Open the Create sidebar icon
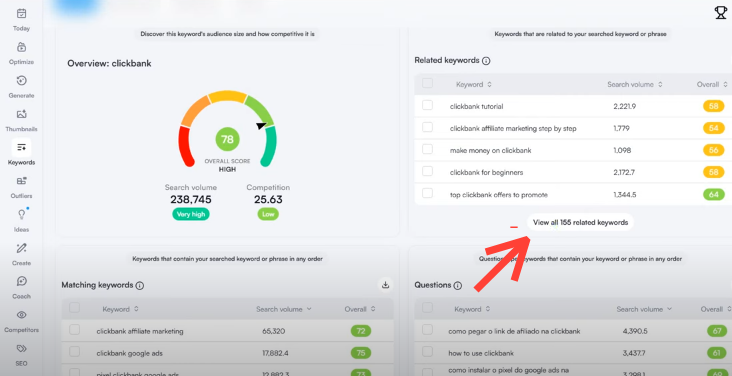This screenshot has width=732, height=376. (21, 248)
